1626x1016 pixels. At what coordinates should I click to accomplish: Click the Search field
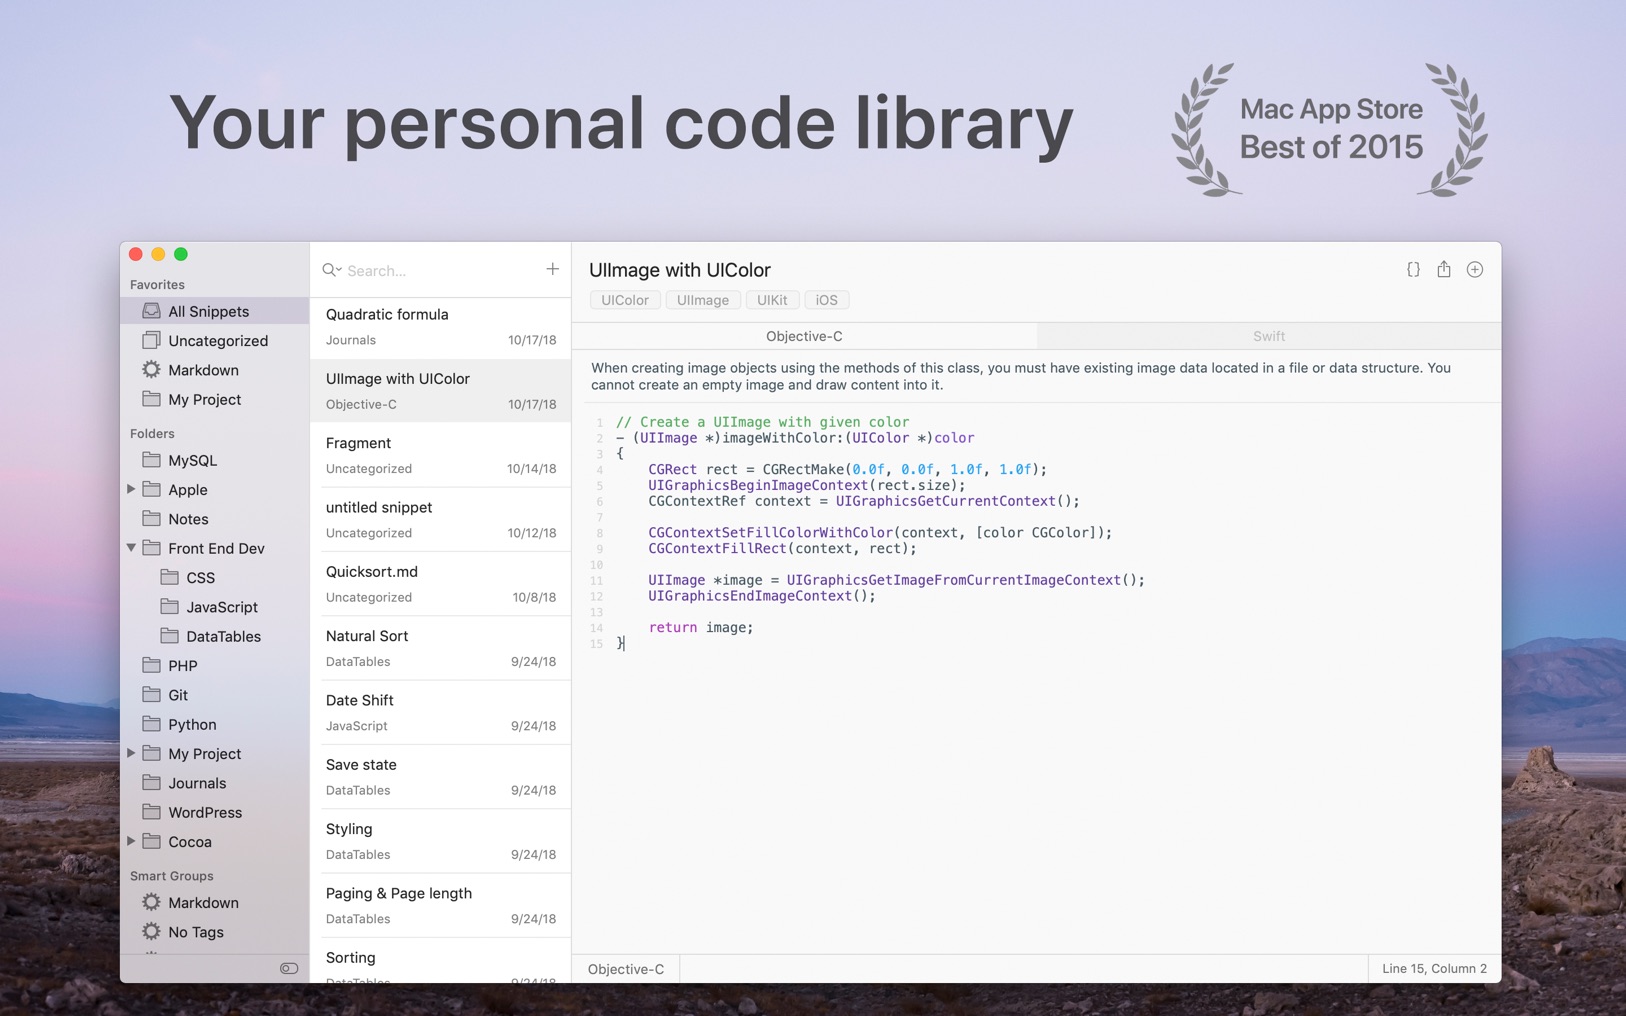coord(430,270)
